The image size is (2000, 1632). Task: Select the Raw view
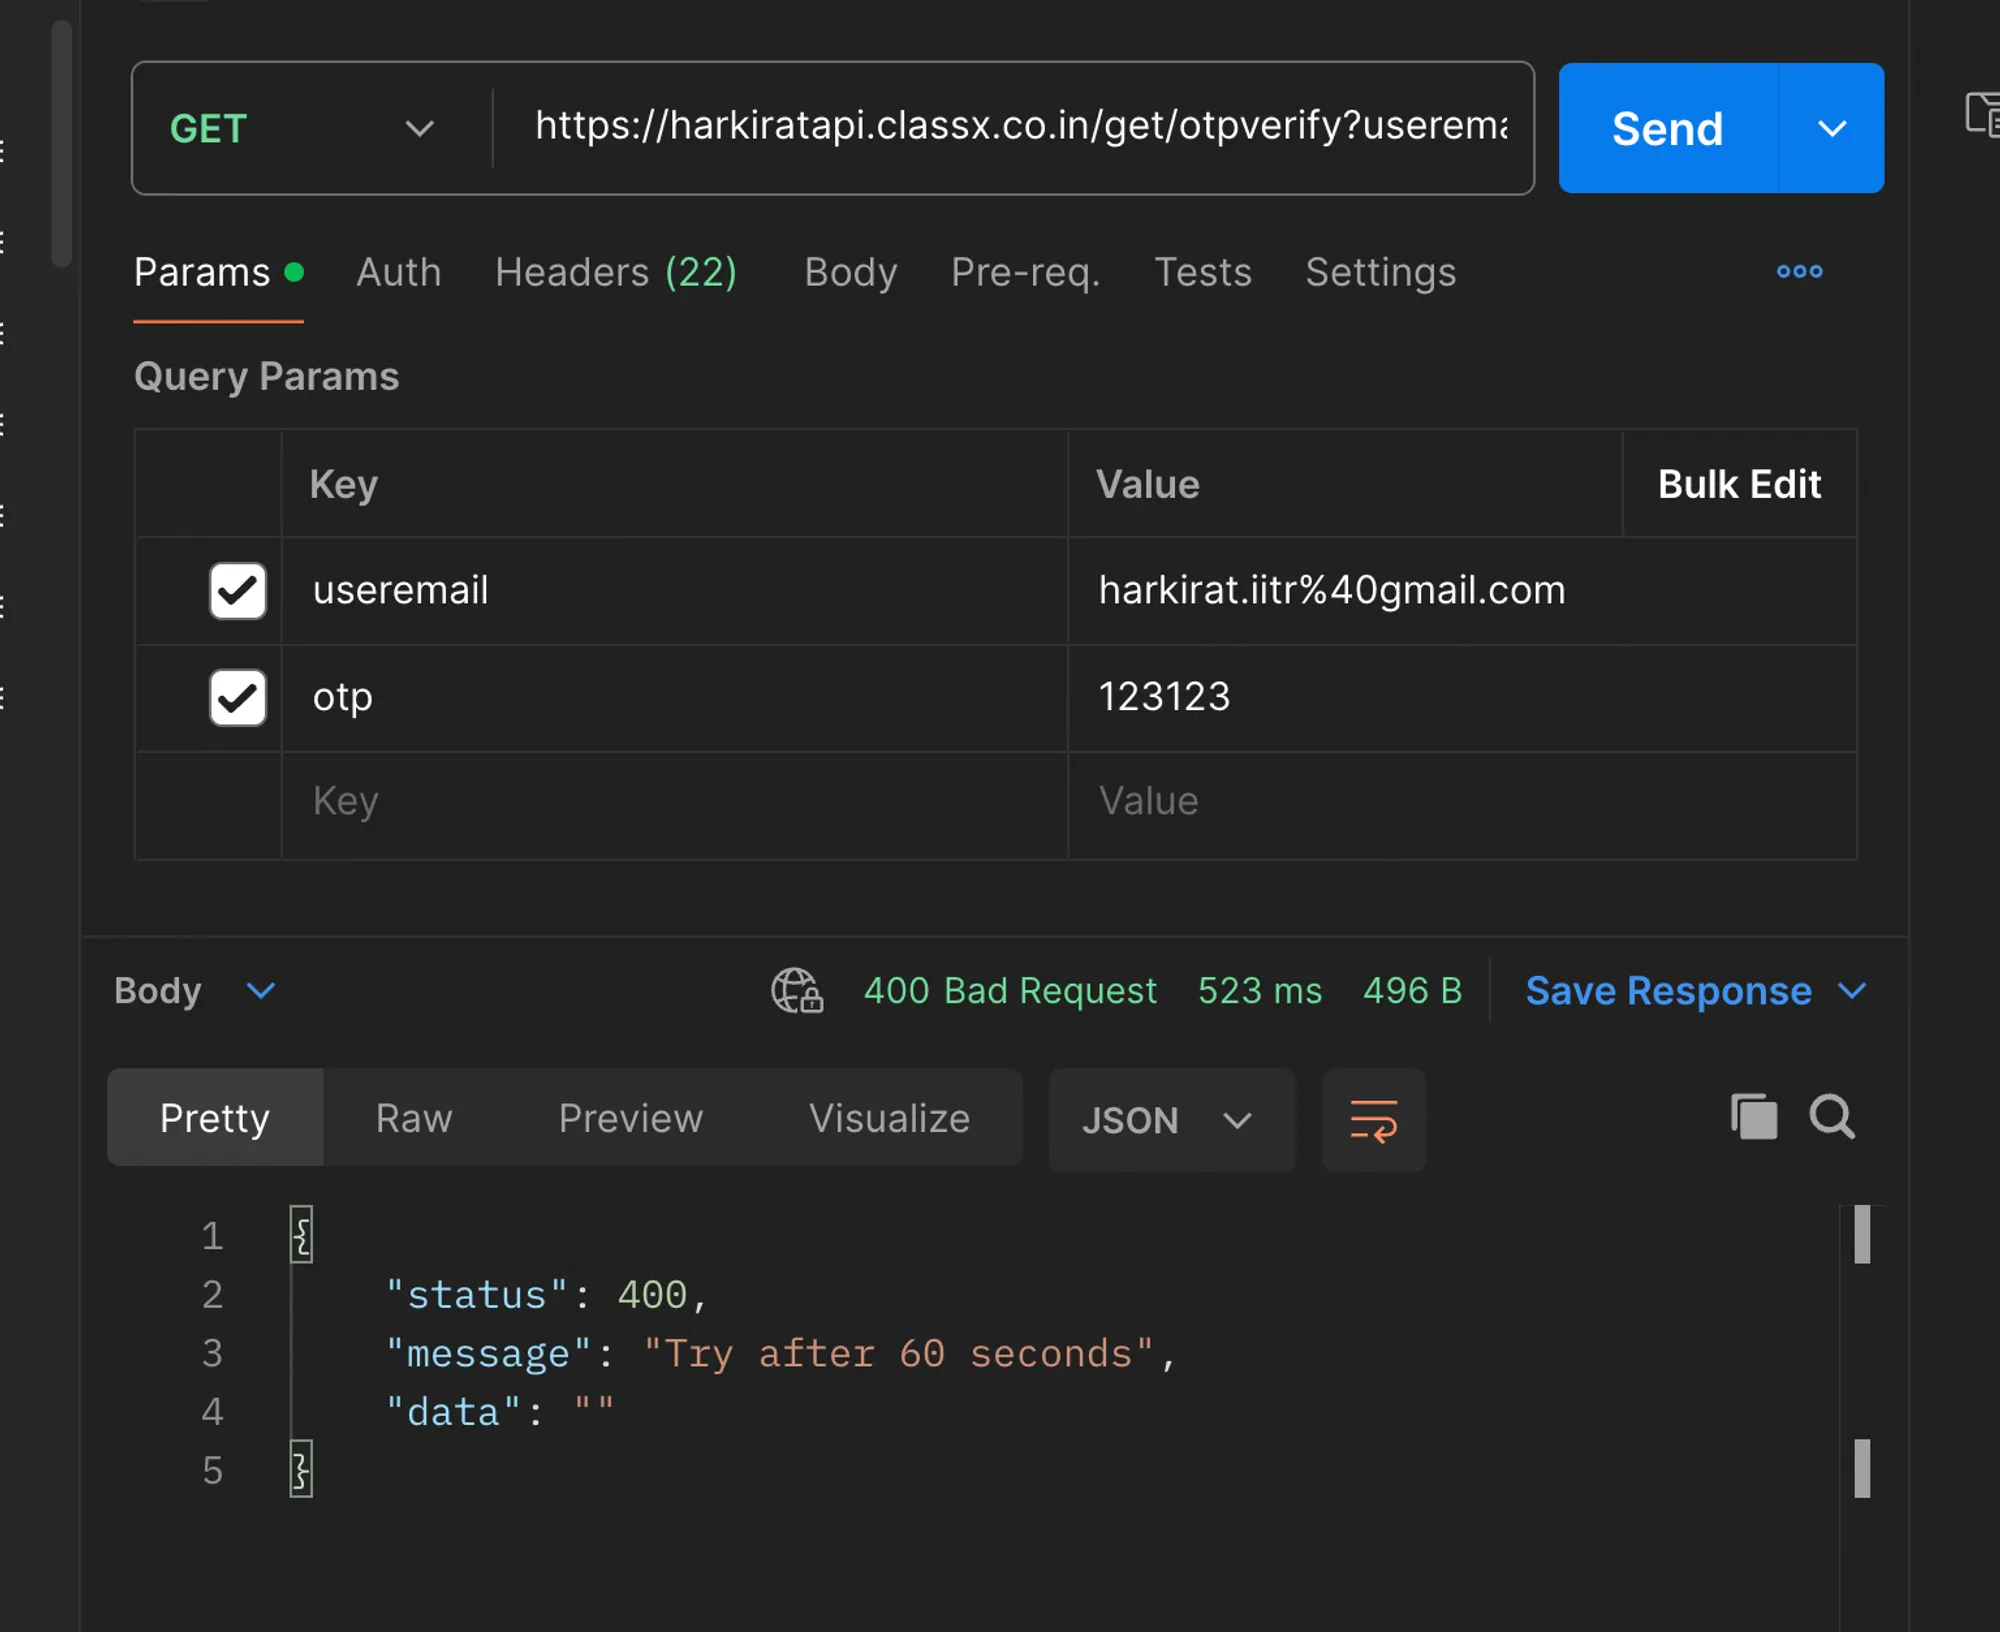click(x=414, y=1118)
